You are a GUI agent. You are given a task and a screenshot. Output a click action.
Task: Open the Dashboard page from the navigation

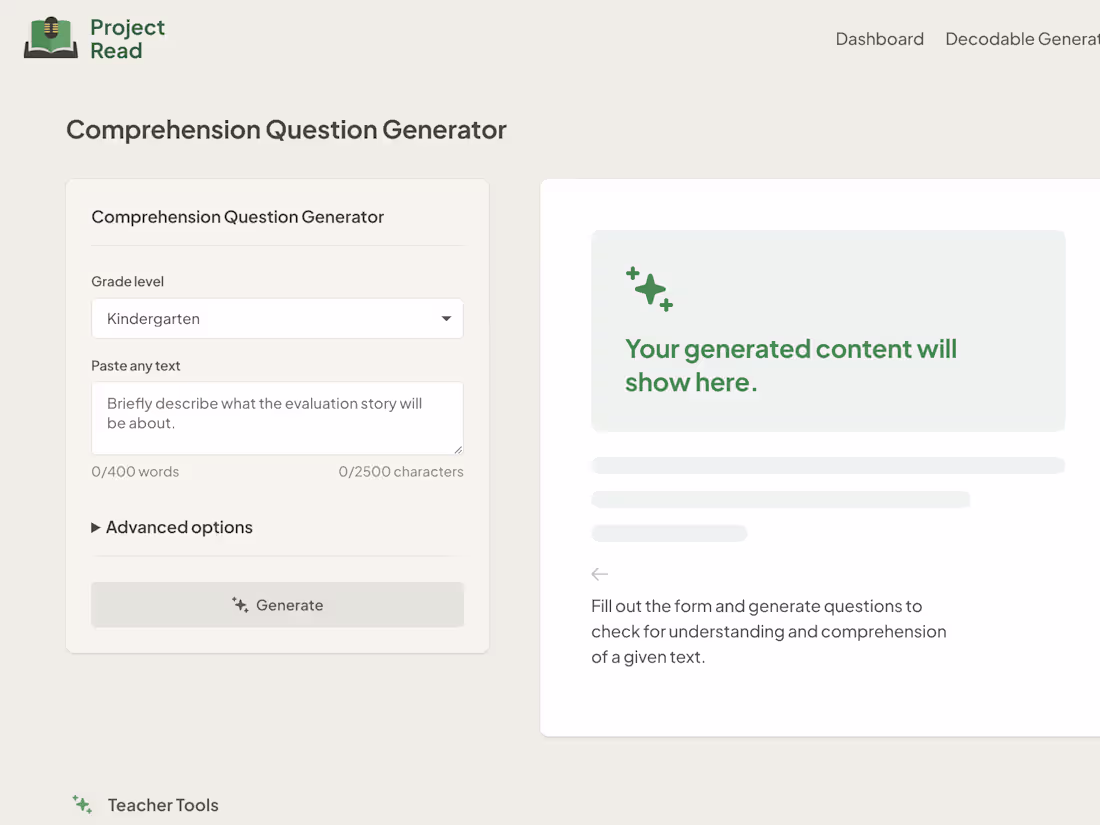[879, 39]
